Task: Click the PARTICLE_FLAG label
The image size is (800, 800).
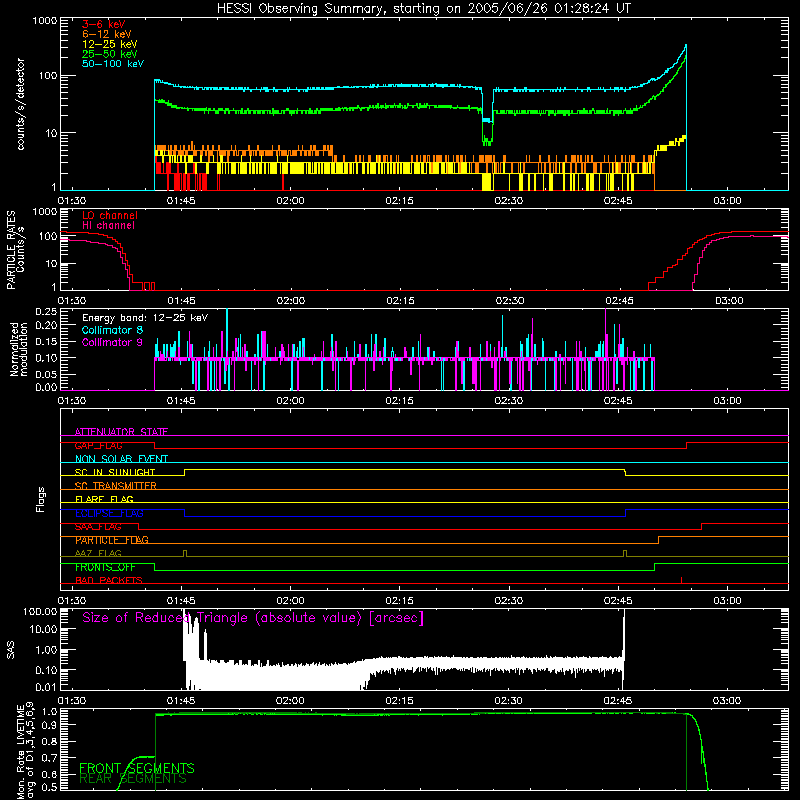Action: [112, 540]
